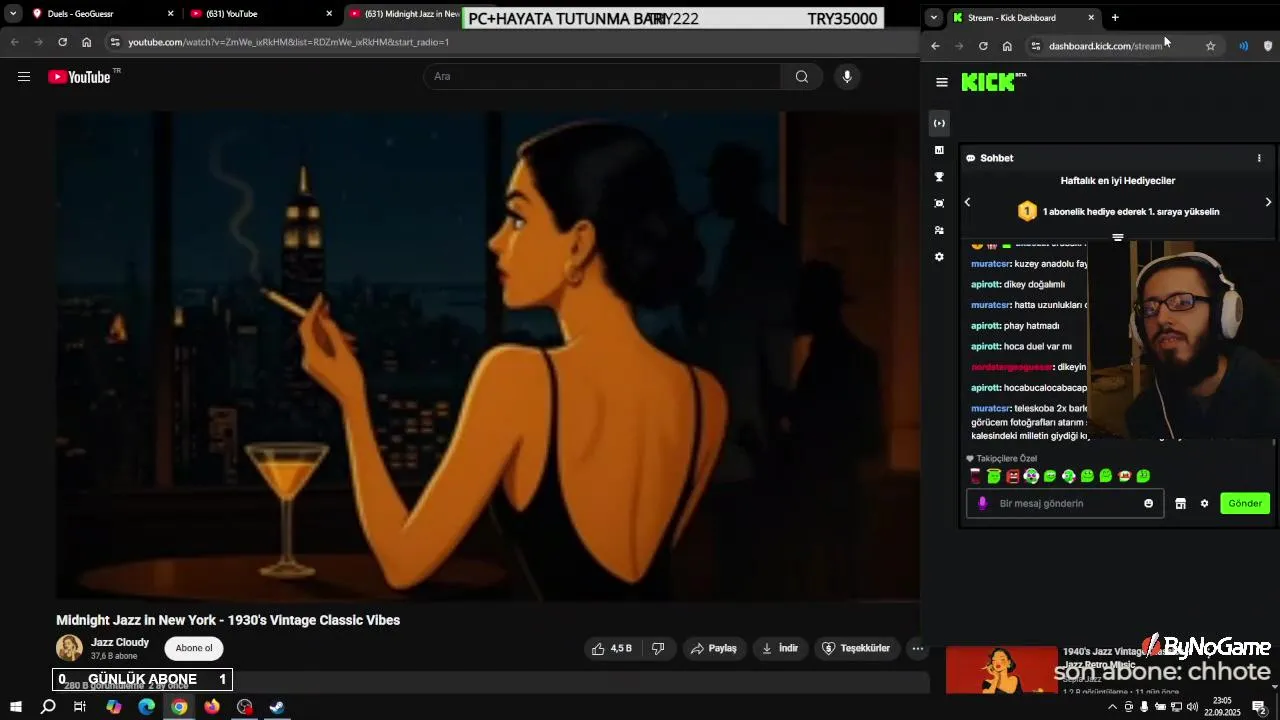Viewport: 1280px width, 720px height.
Task: Open Windows taskbar search
Action: 48,707
